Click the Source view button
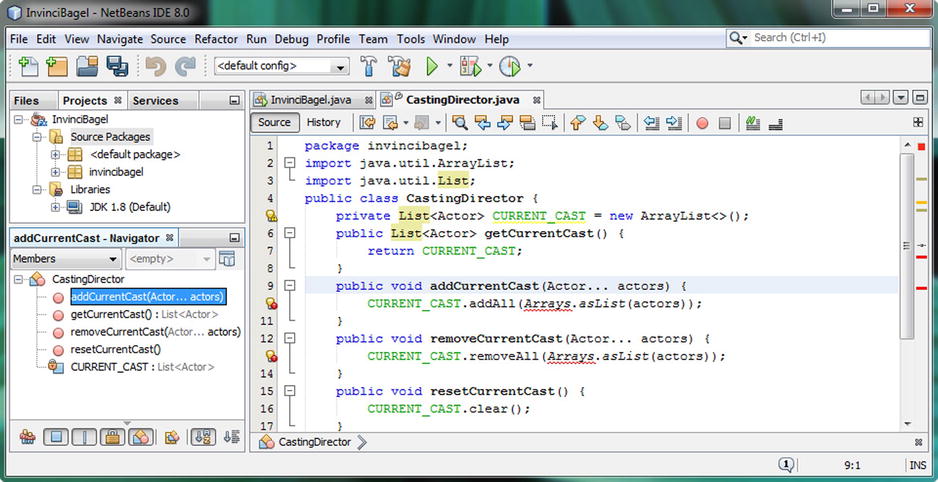Image resolution: width=938 pixels, height=482 pixels. click(275, 123)
